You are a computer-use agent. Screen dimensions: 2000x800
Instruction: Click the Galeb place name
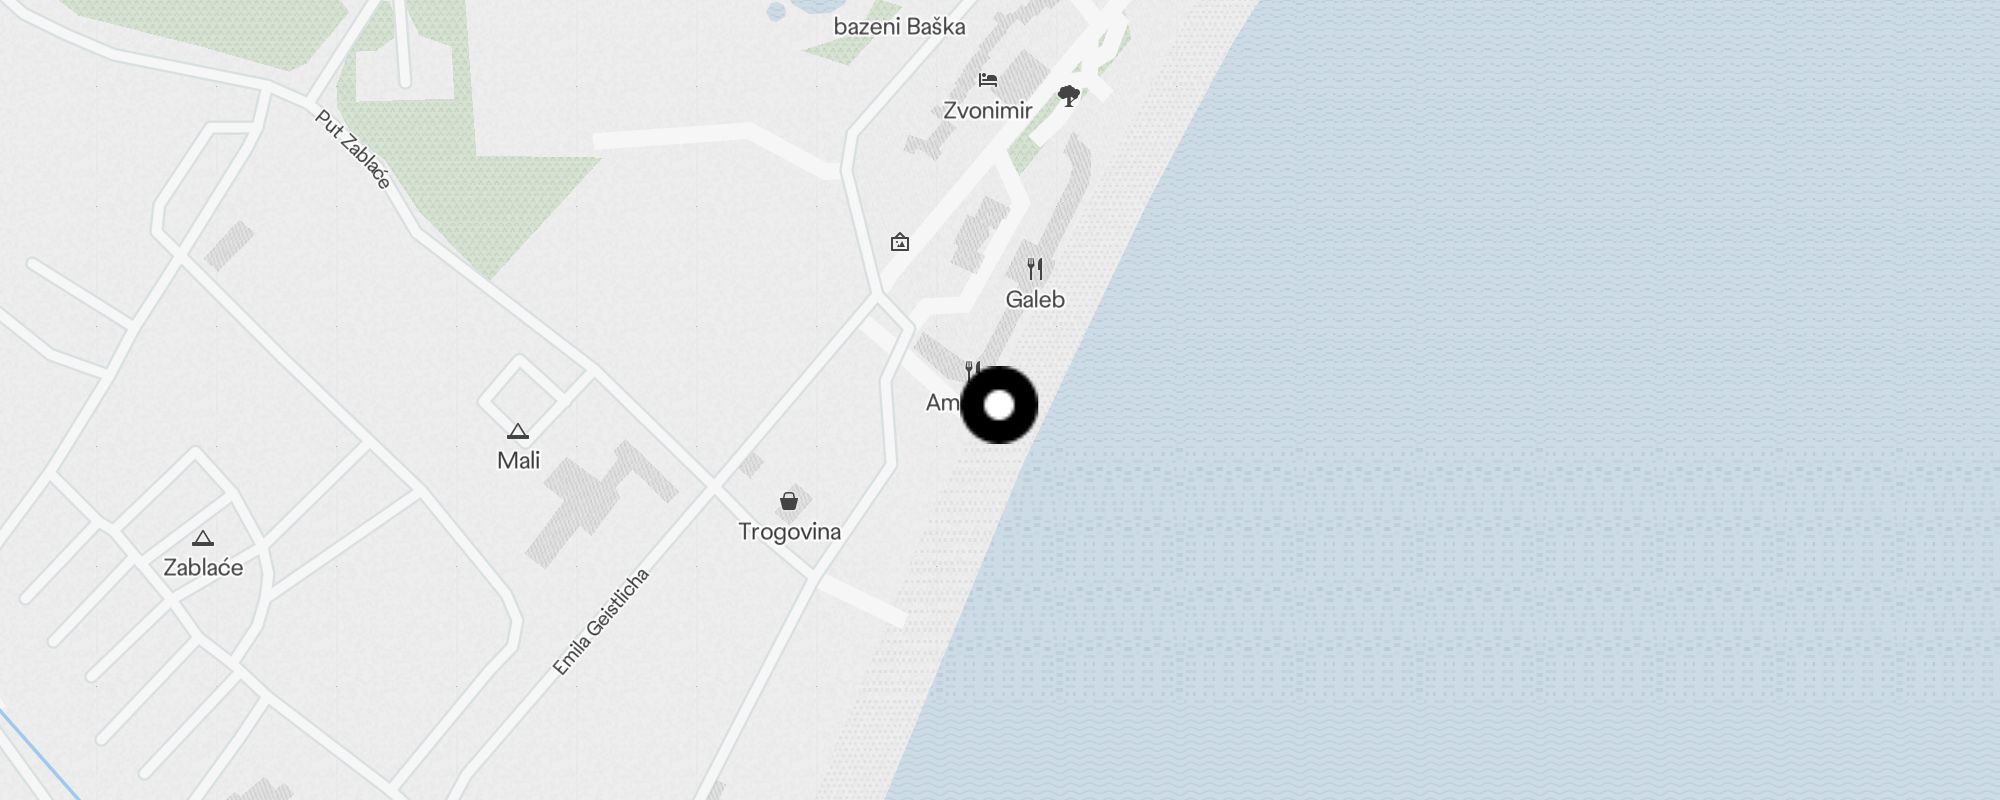pos(1035,299)
